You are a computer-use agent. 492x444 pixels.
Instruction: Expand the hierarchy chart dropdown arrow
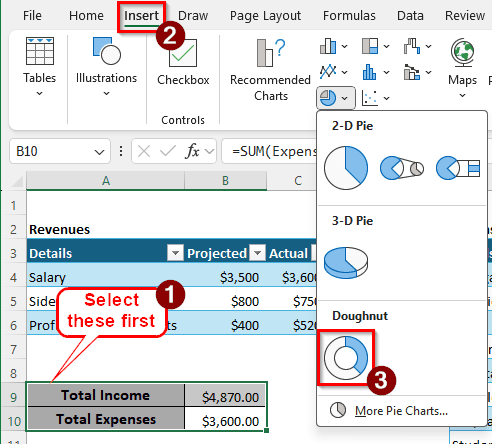tap(386, 46)
